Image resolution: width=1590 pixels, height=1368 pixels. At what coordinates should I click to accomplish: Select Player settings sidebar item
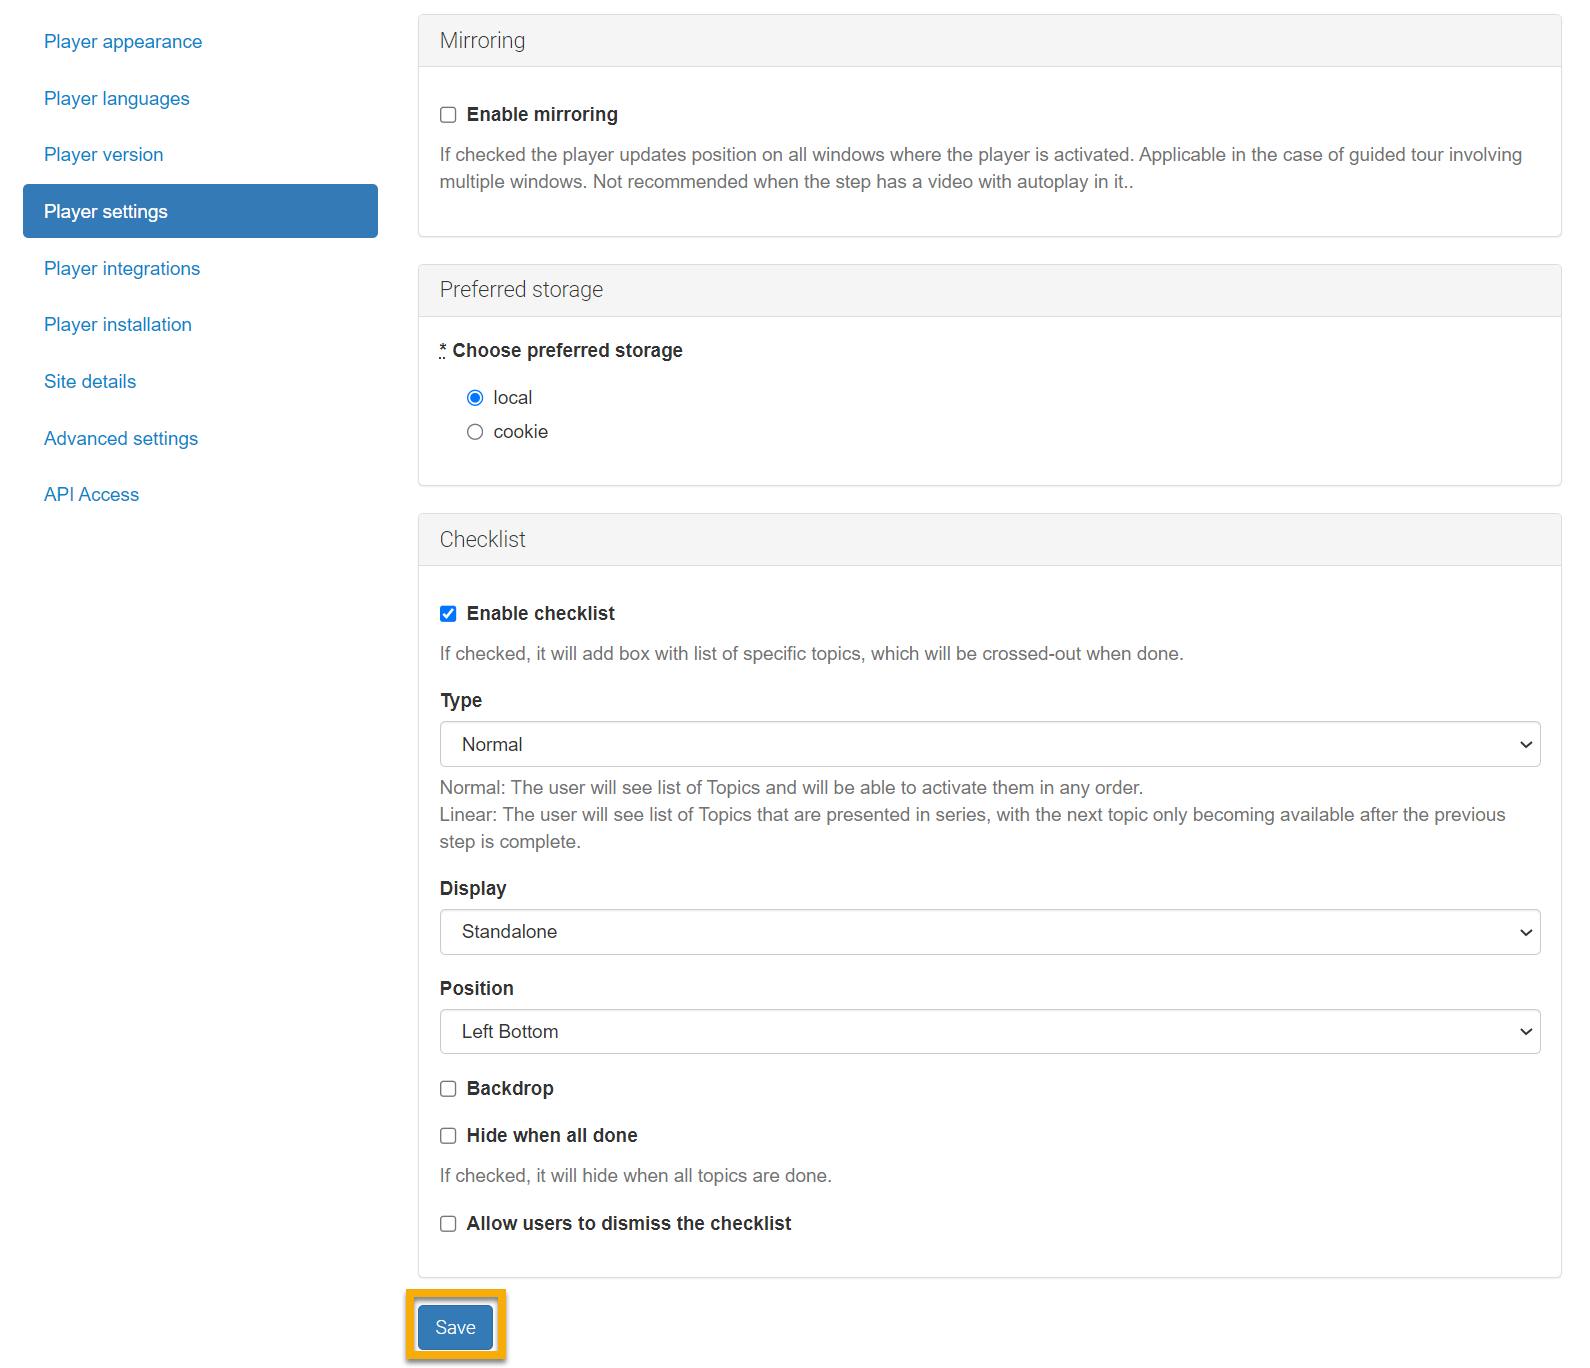[x=200, y=211]
